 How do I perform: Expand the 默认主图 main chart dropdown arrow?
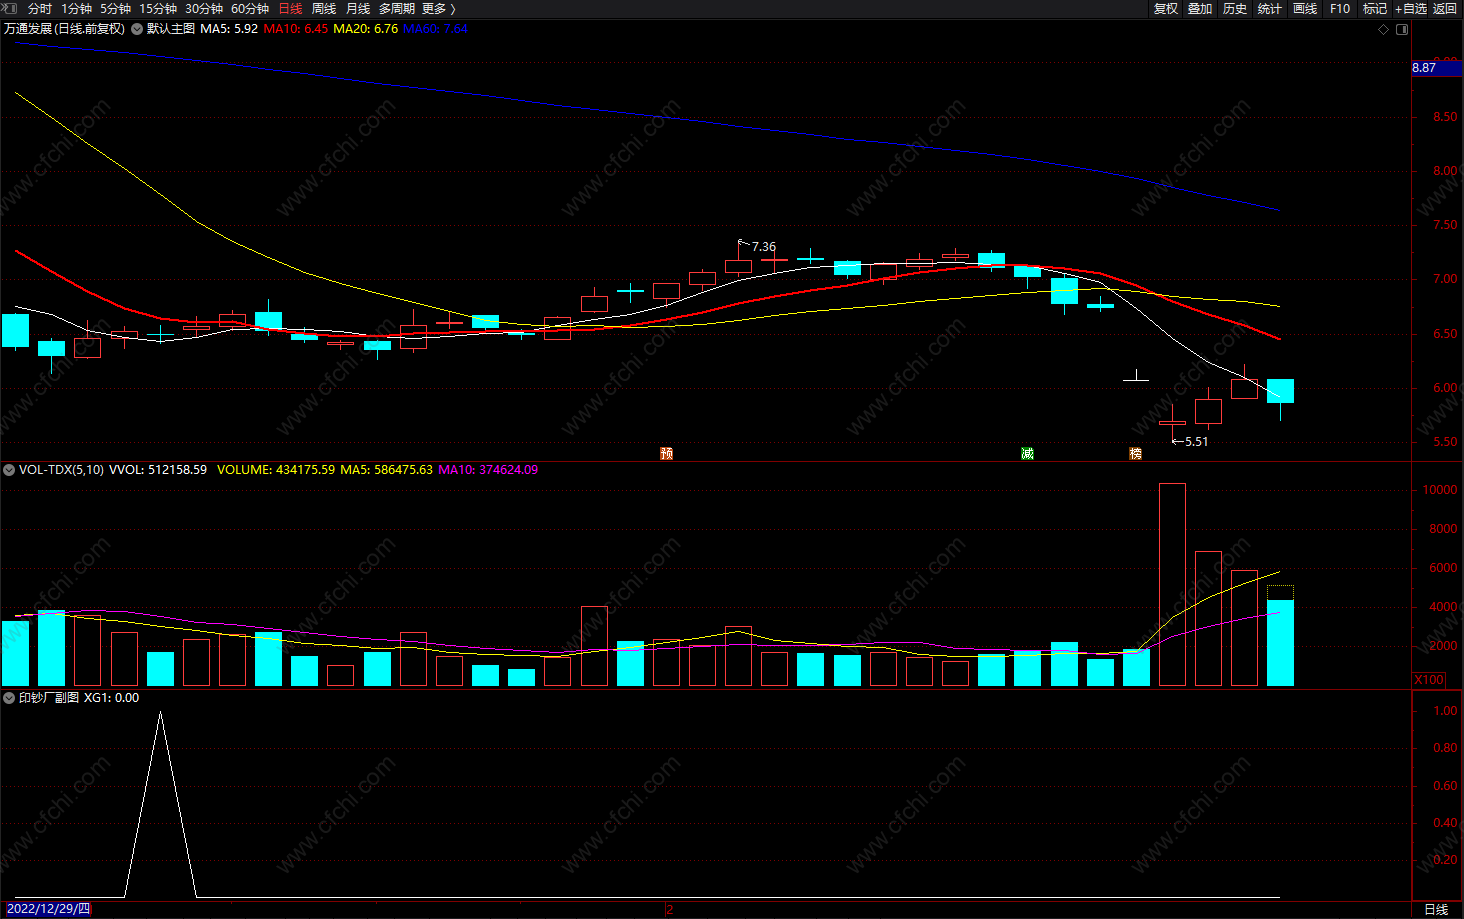pyautogui.click(x=137, y=29)
